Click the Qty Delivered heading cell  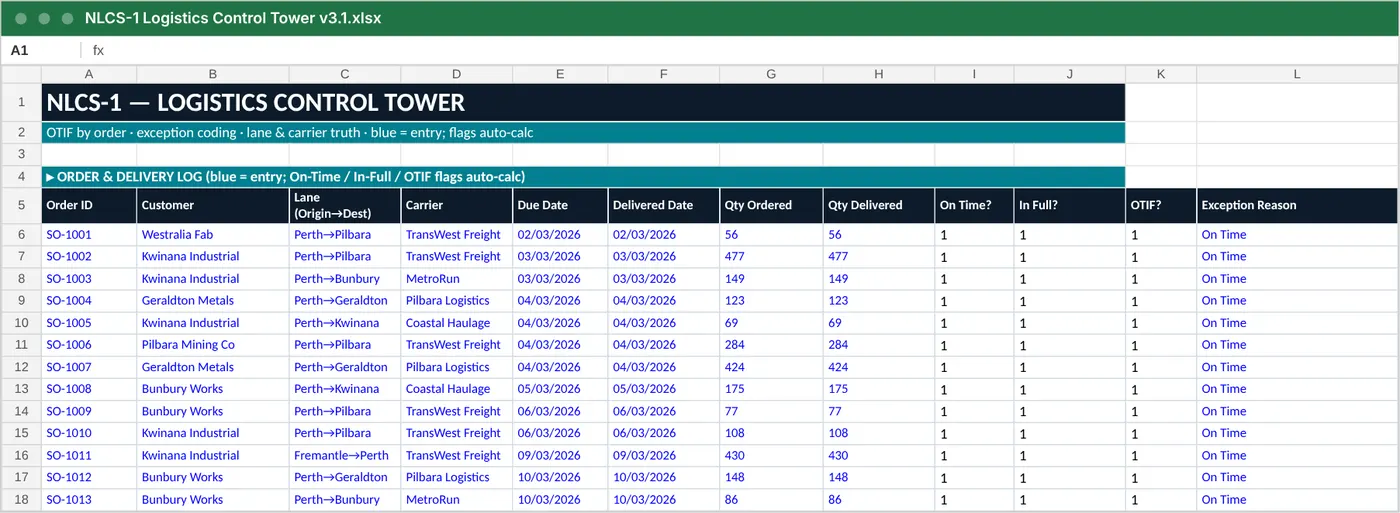(x=879, y=205)
